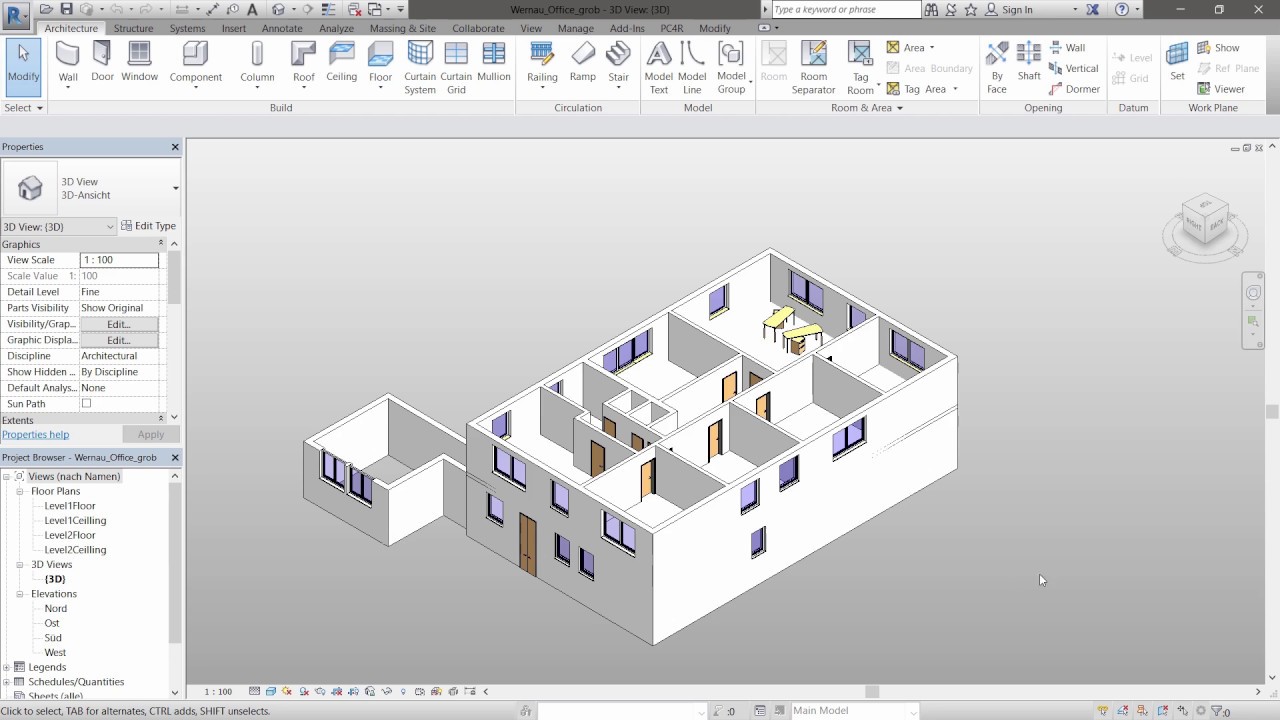Toggle the Viewer for work plane

click(1221, 88)
